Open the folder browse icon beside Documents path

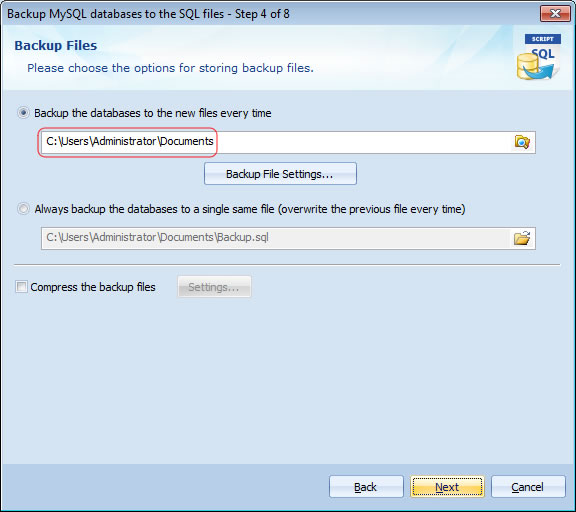tap(522, 142)
